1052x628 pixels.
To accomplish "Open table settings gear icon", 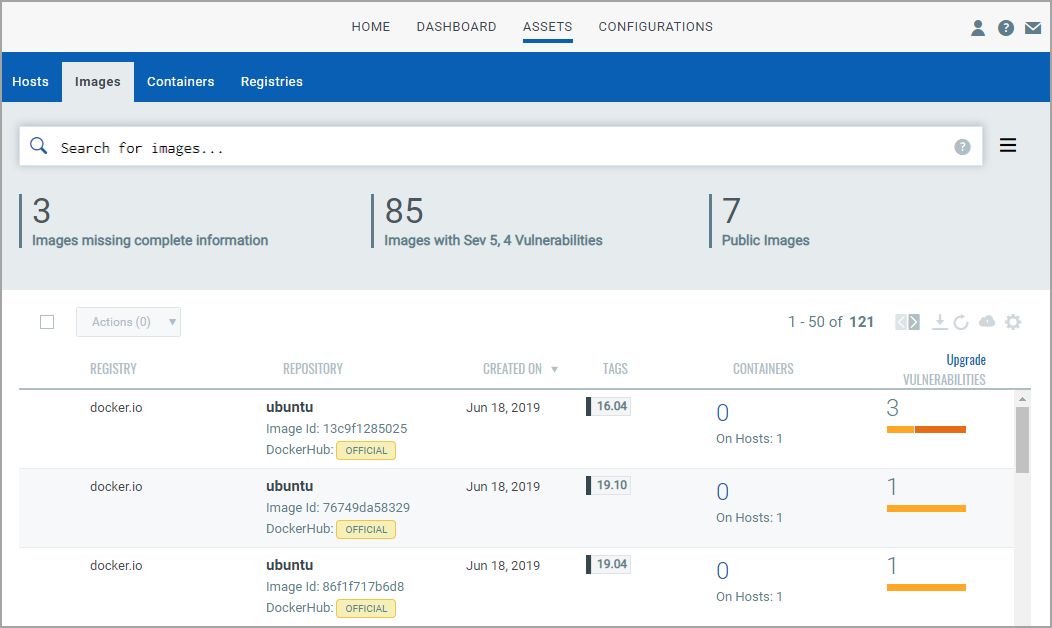I will 1013,322.
